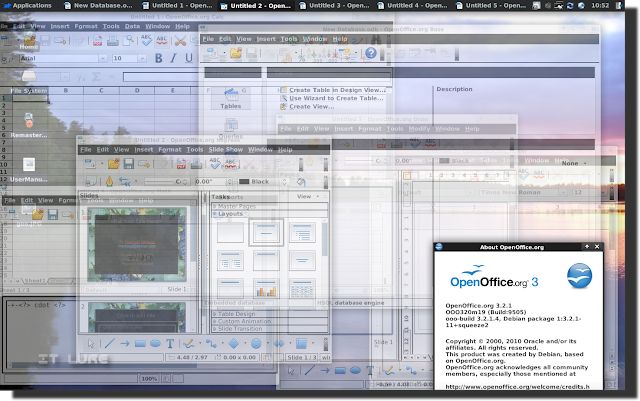Toggle AutoSpellcheck in Impress toolbar
The width and height of the screenshot is (640, 401).
tap(230, 164)
